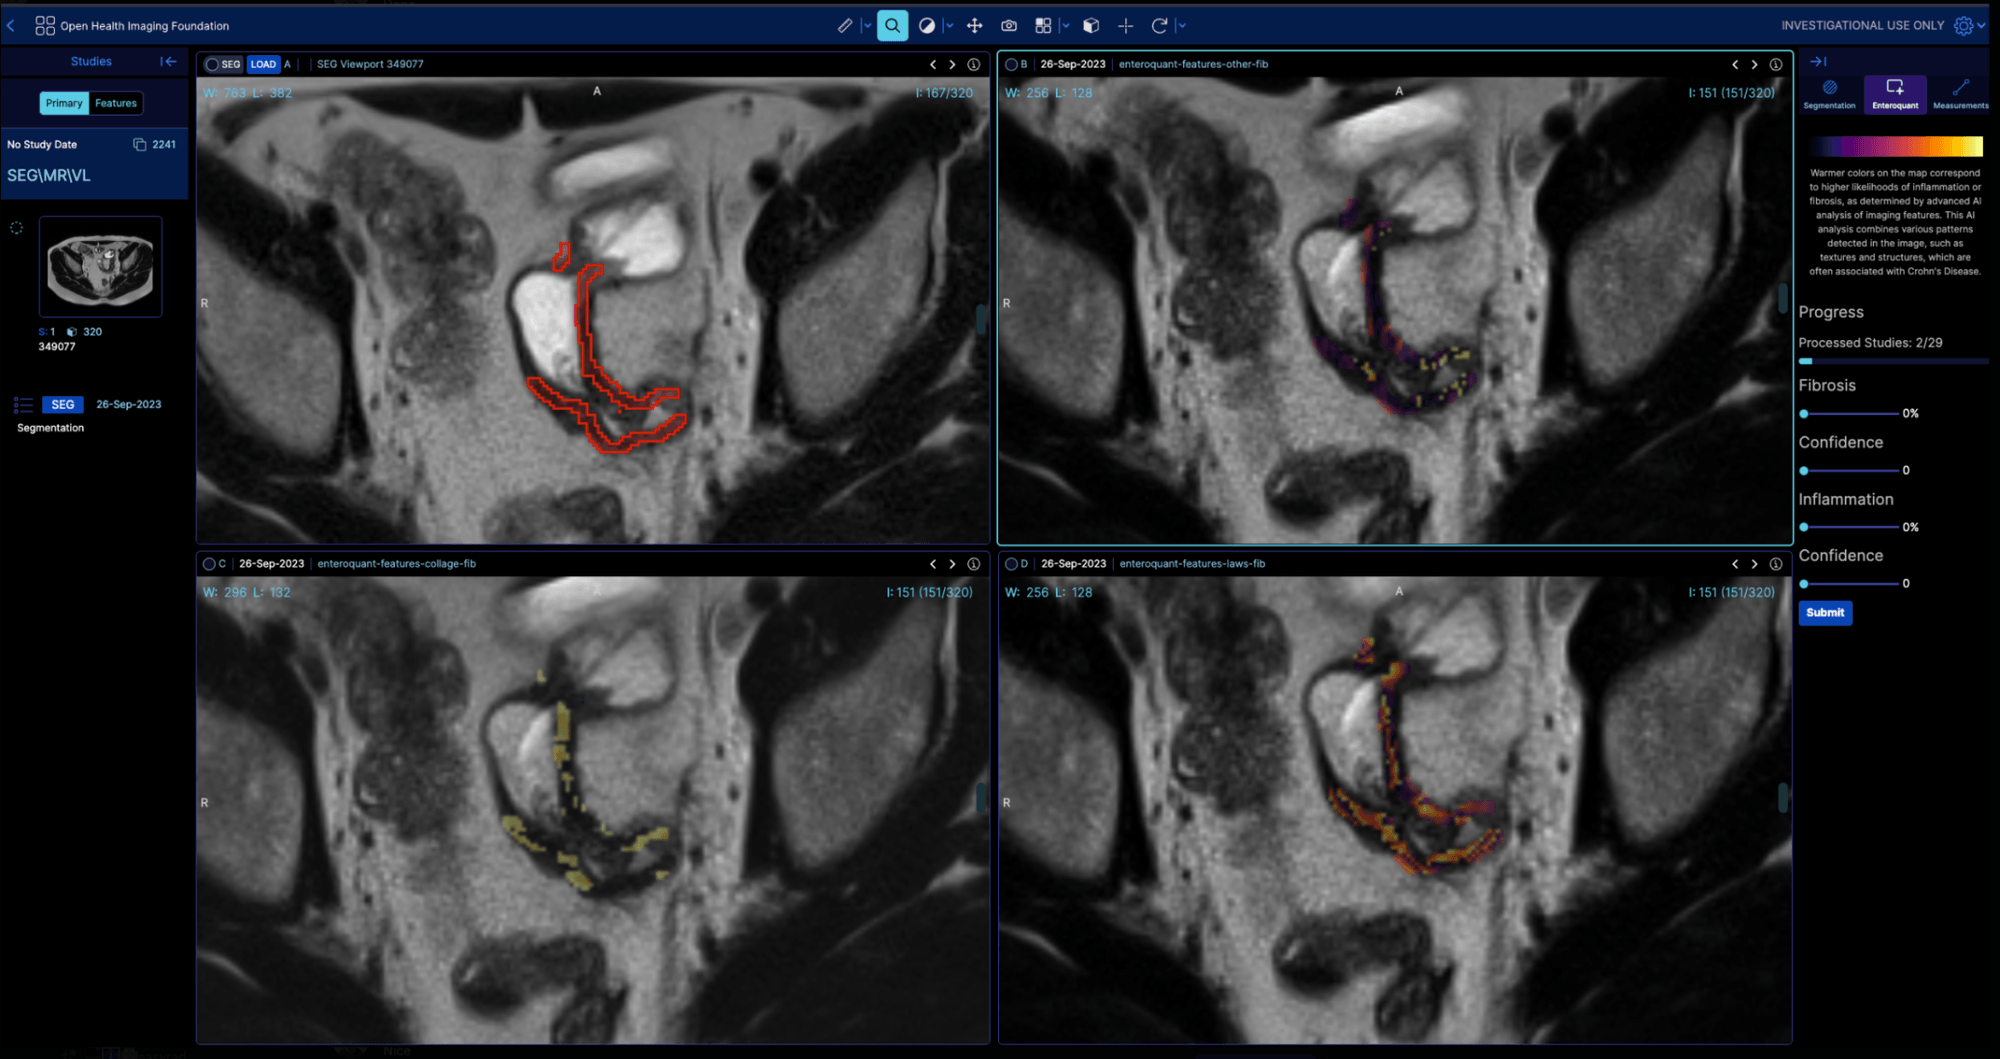Adjust the Fibrosis percentage slider

tap(1850, 413)
